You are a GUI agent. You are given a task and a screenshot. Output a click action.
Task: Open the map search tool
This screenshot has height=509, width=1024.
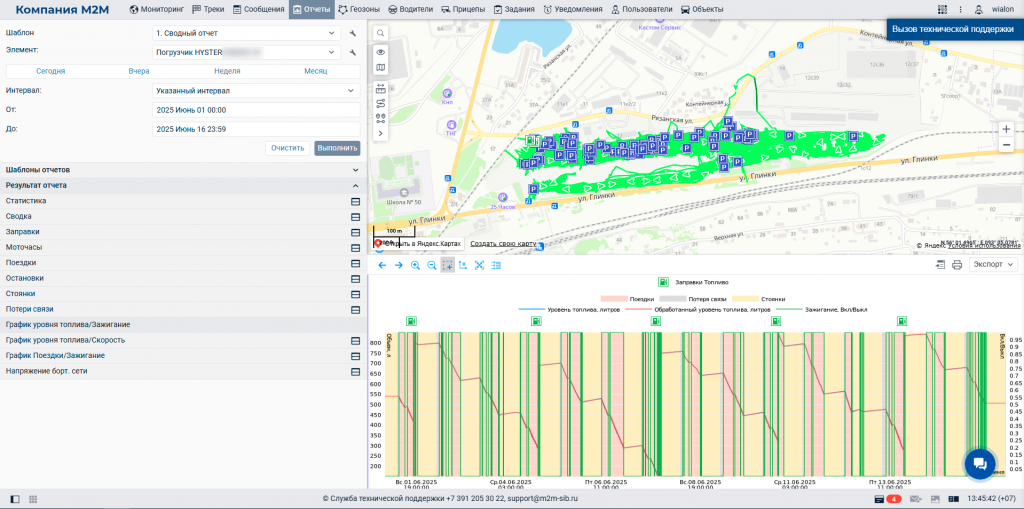click(x=381, y=33)
